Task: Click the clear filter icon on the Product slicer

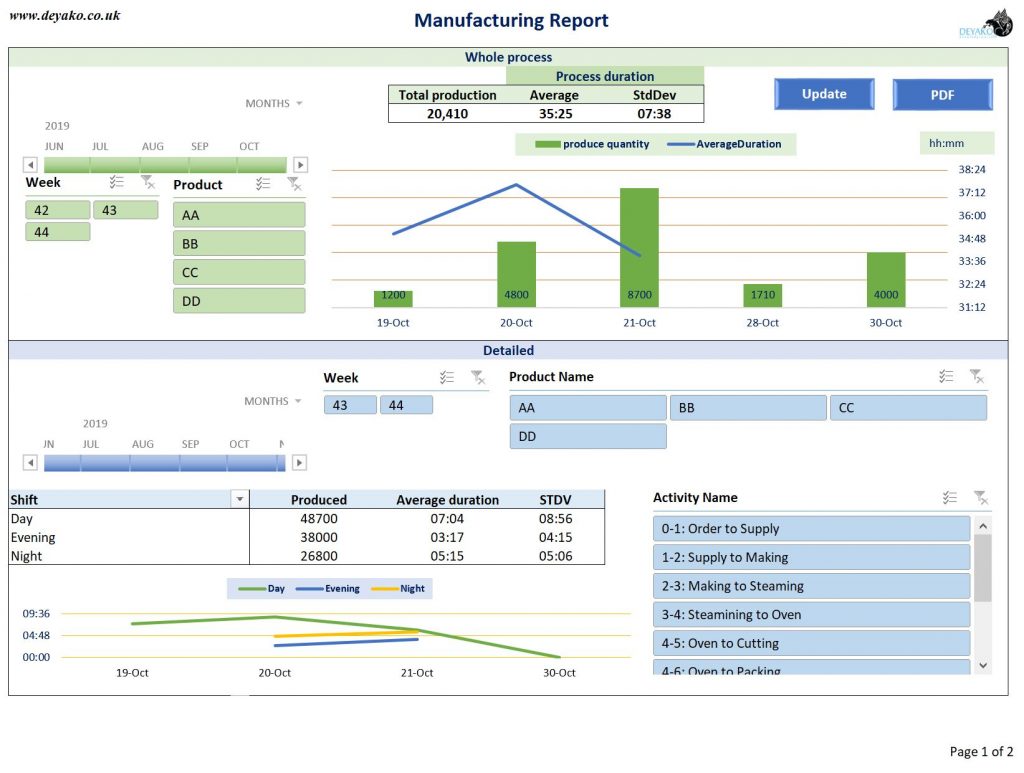Action: point(294,183)
